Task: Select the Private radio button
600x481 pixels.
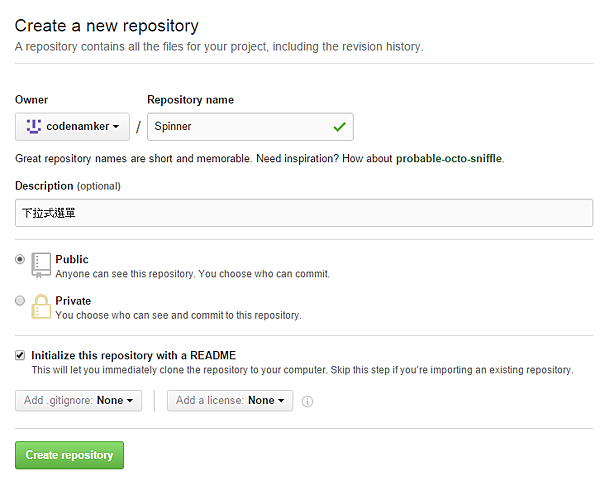Action: click(20, 300)
